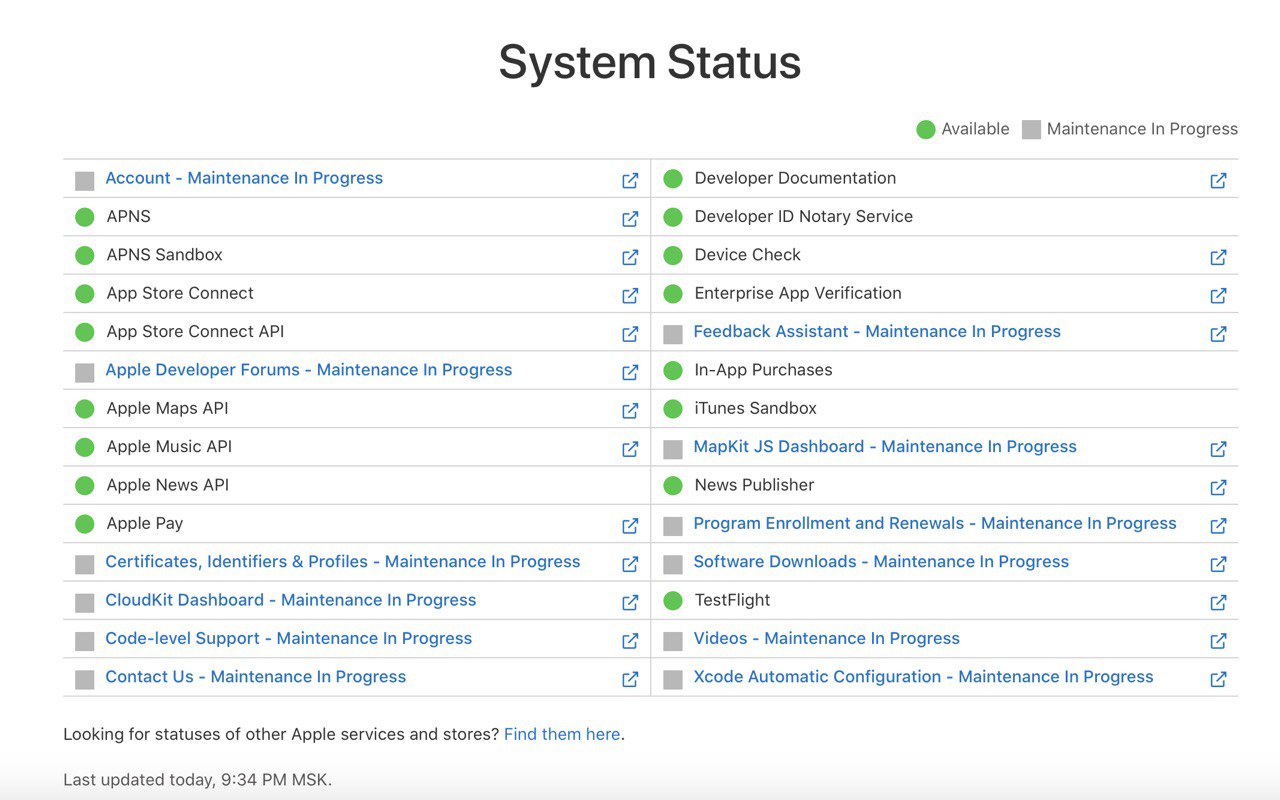Click the gray Maintenance In Progress legend square
The height and width of the screenshot is (800, 1280).
pos(1031,130)
